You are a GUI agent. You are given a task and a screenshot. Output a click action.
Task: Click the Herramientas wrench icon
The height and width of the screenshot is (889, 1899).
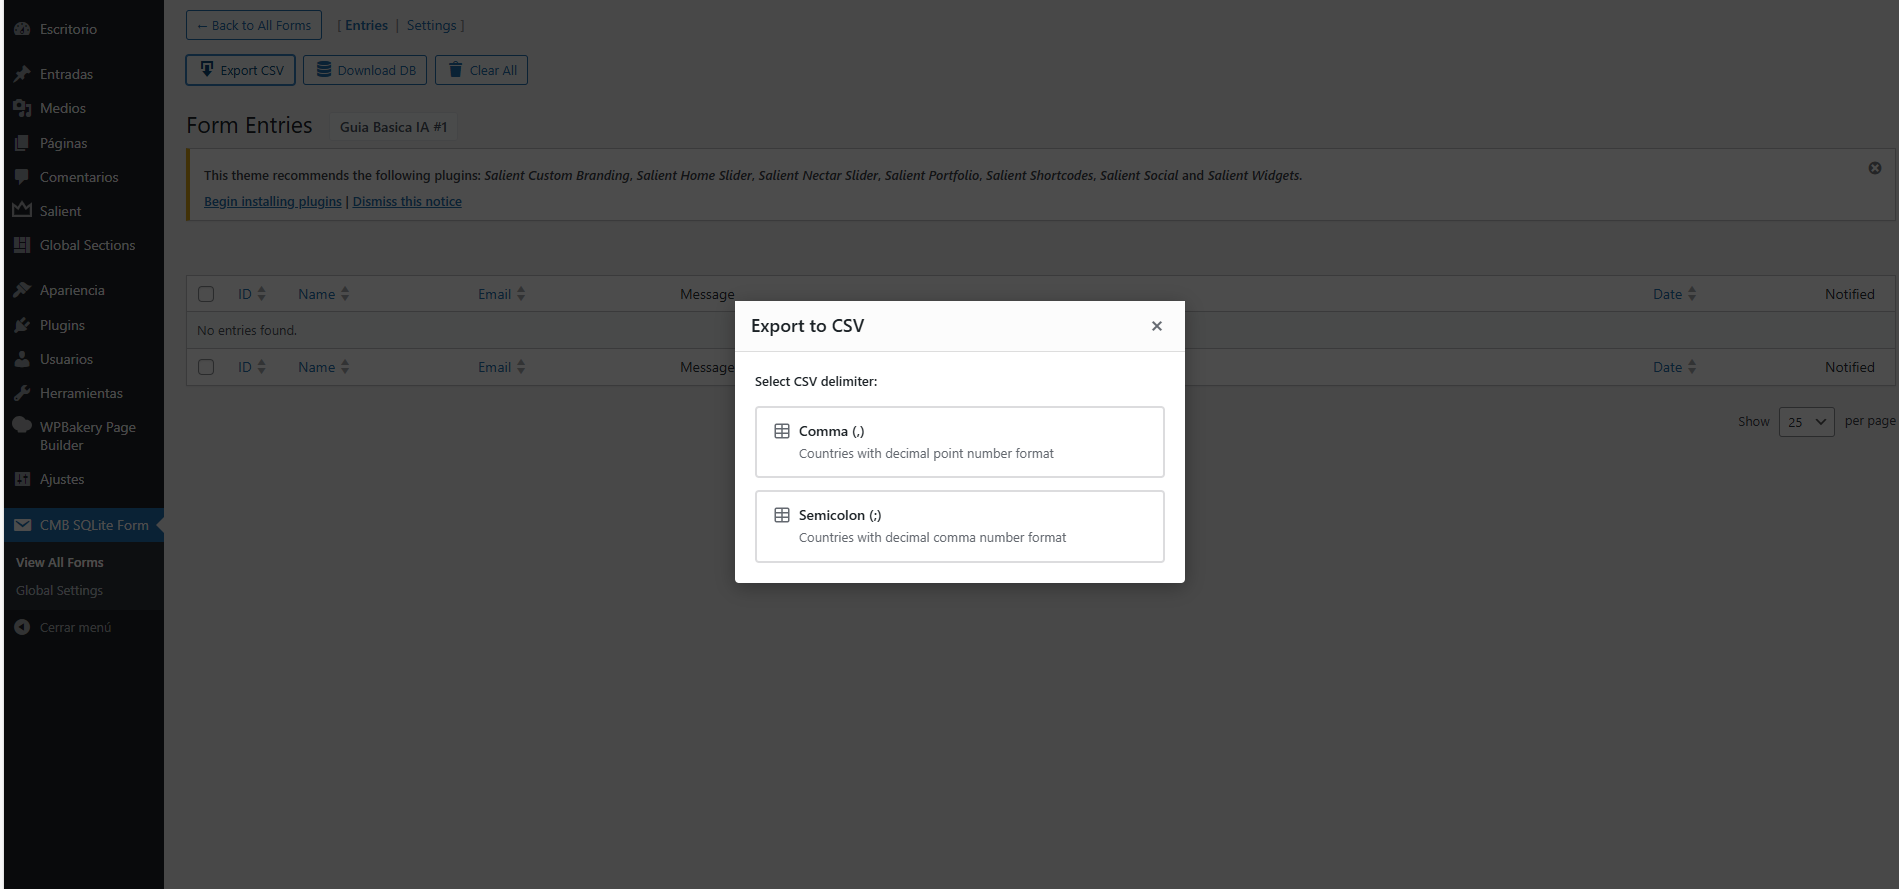tap(22, 393)
